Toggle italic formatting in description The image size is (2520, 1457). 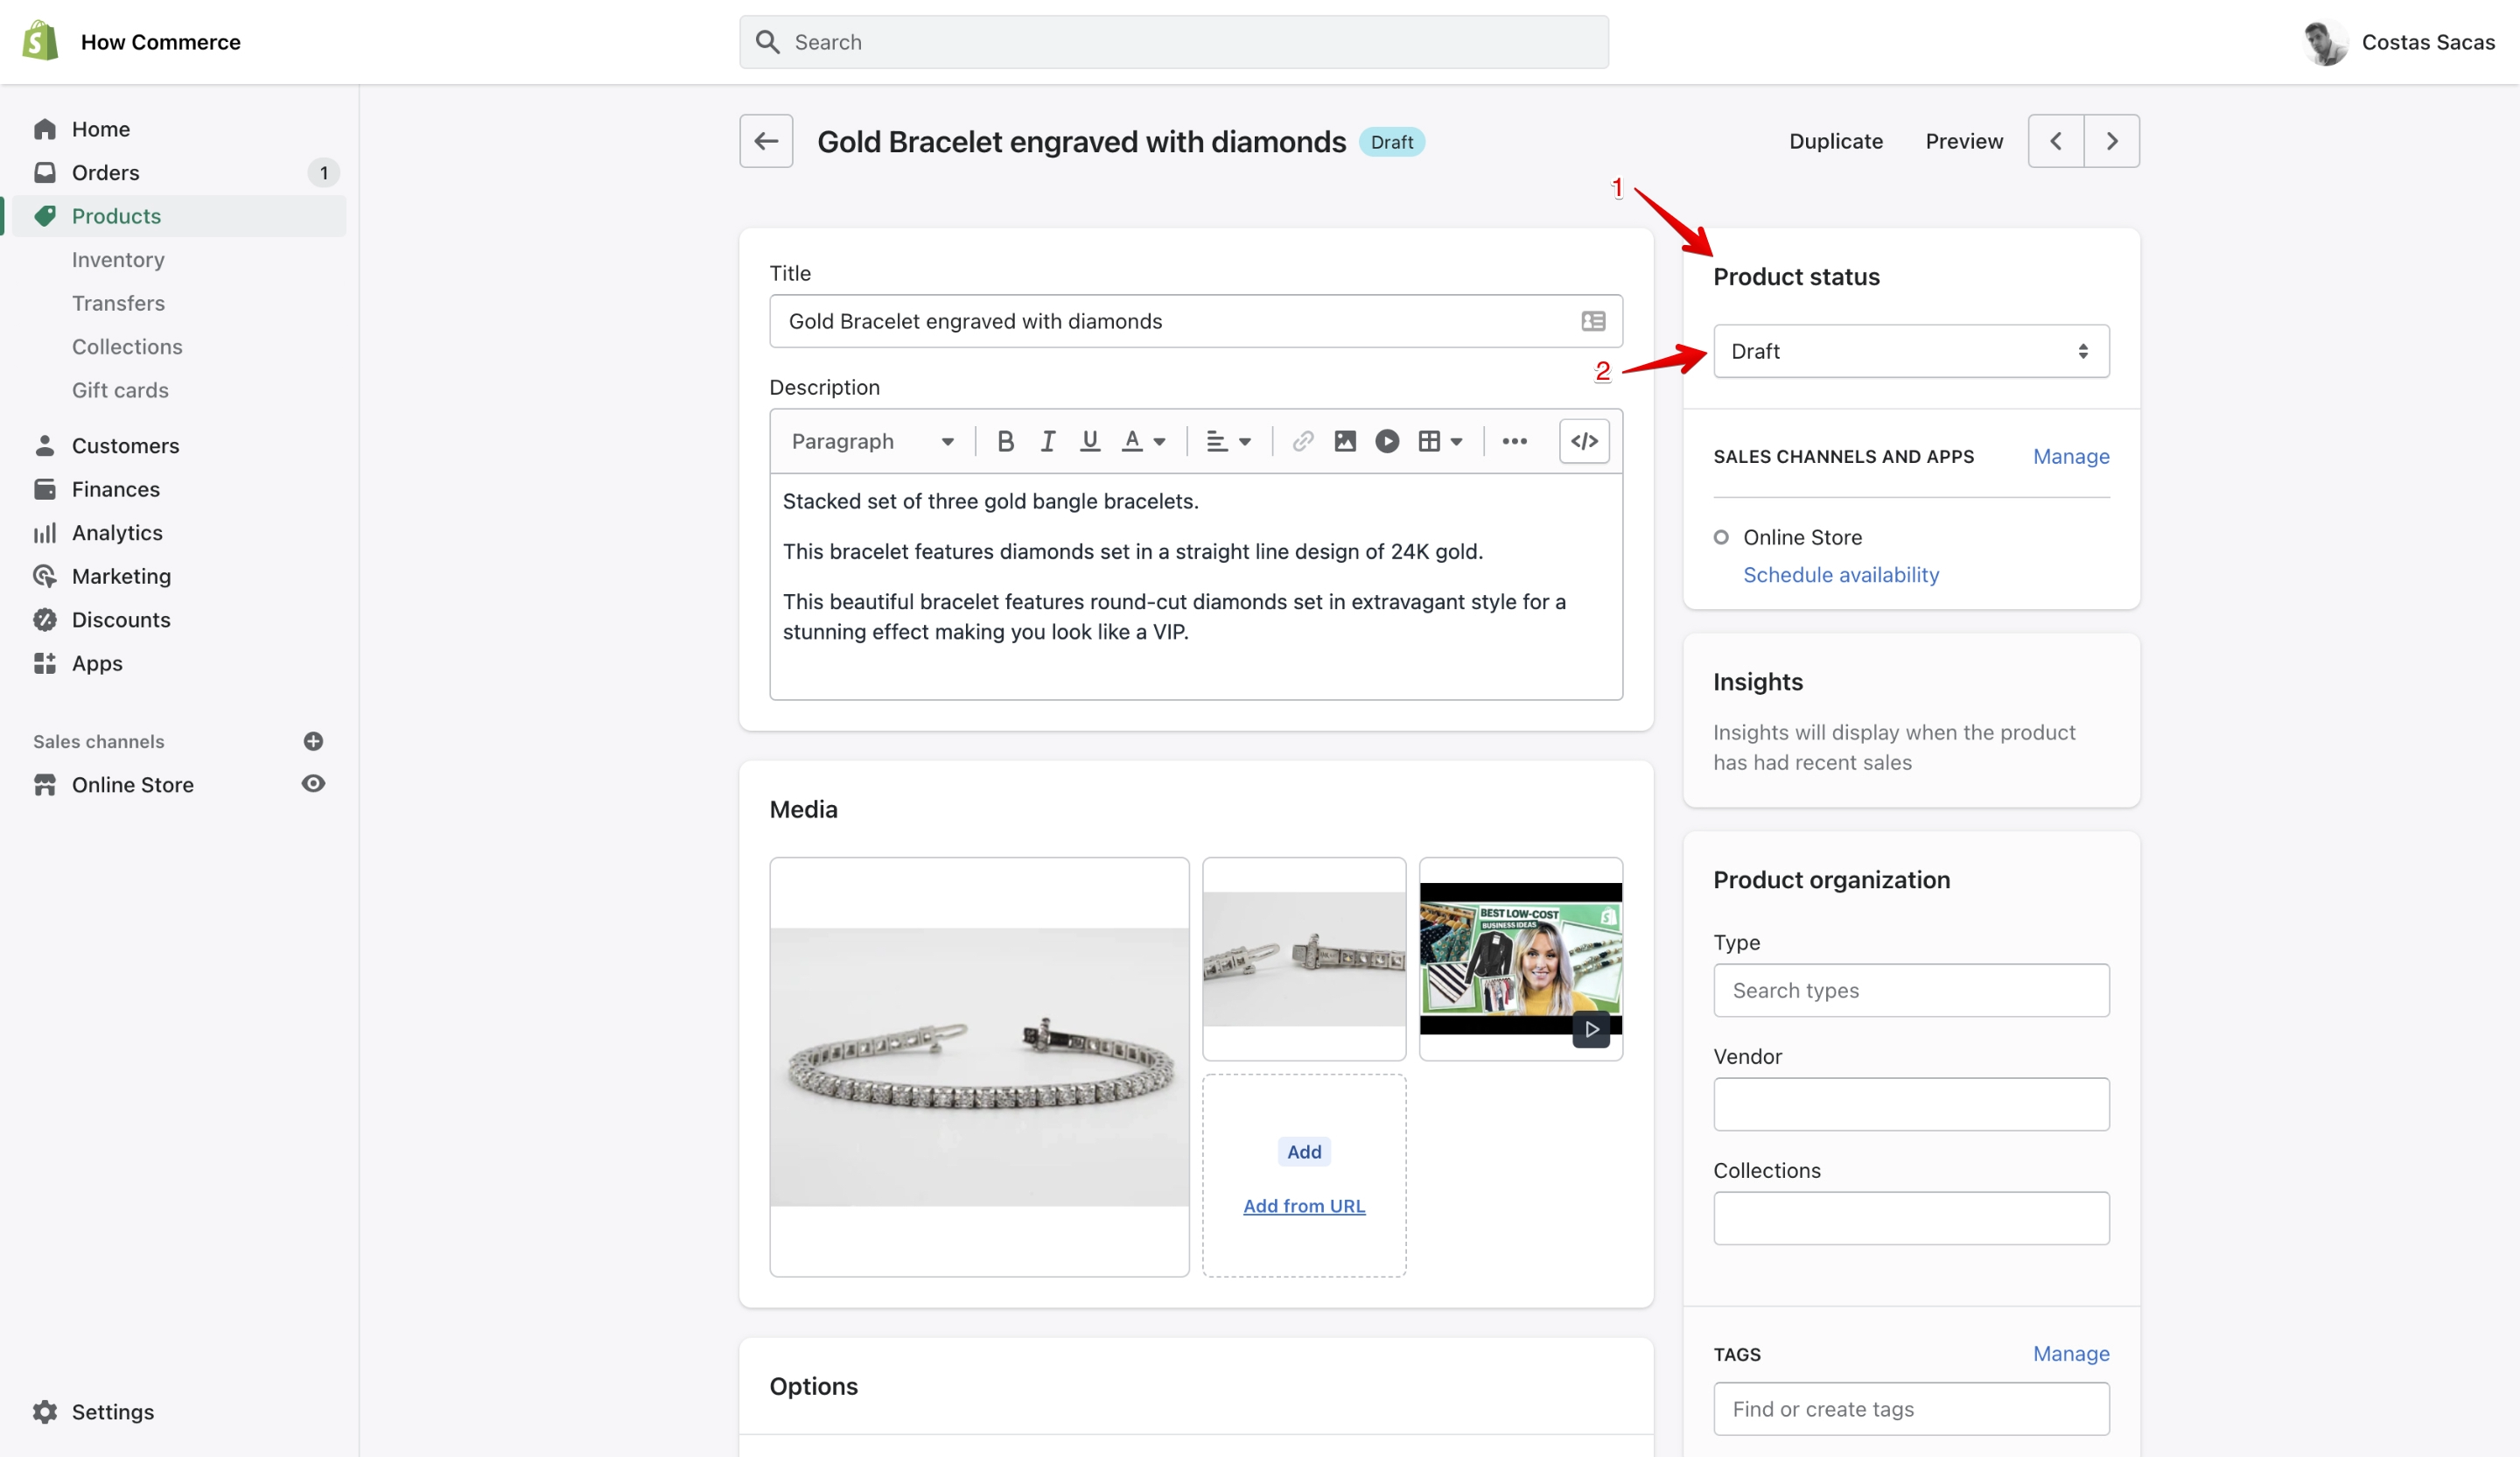point(1047,441)
